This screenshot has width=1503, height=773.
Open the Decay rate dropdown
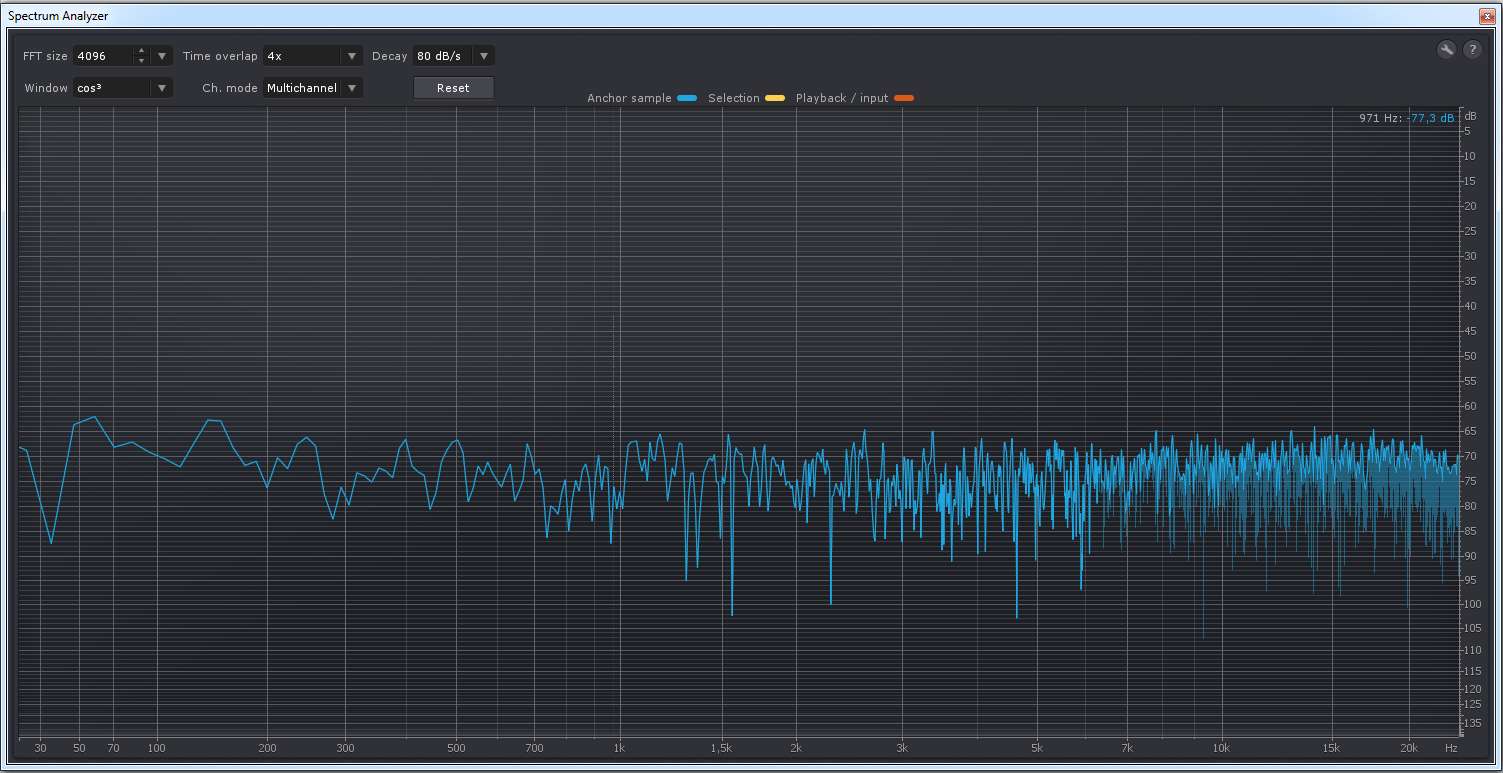pyautogui.click(x=484, y=56)
